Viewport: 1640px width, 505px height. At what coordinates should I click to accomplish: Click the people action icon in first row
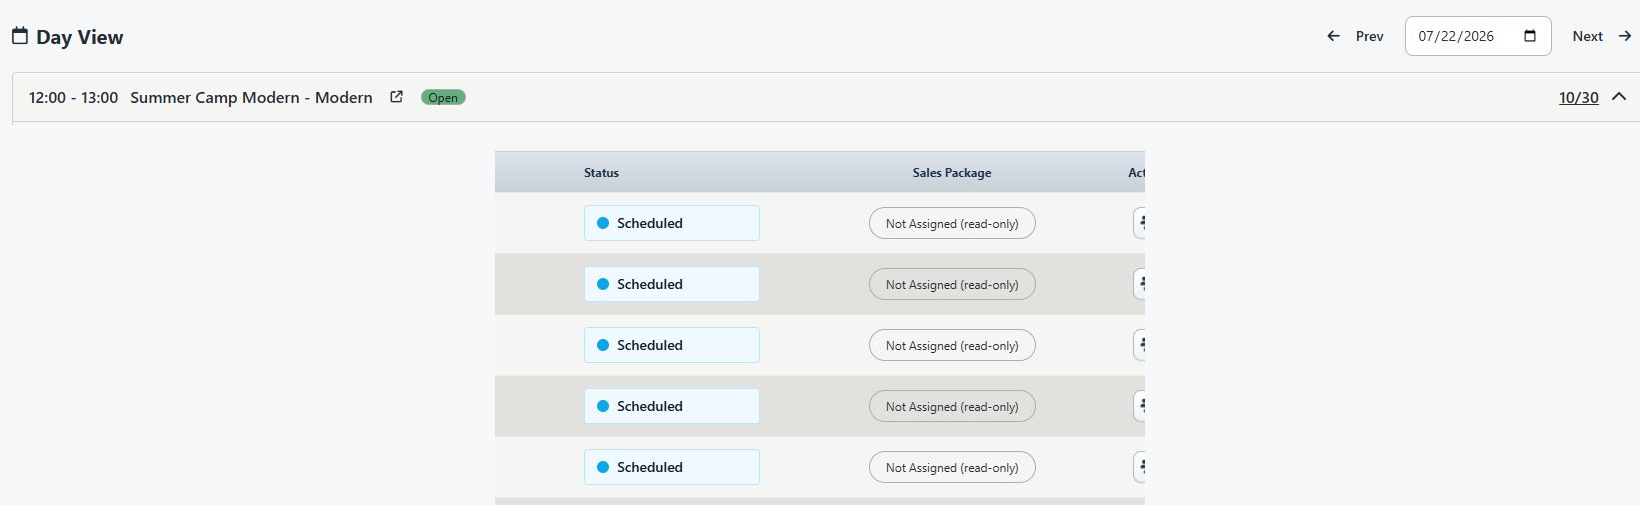pos(1140,223)
